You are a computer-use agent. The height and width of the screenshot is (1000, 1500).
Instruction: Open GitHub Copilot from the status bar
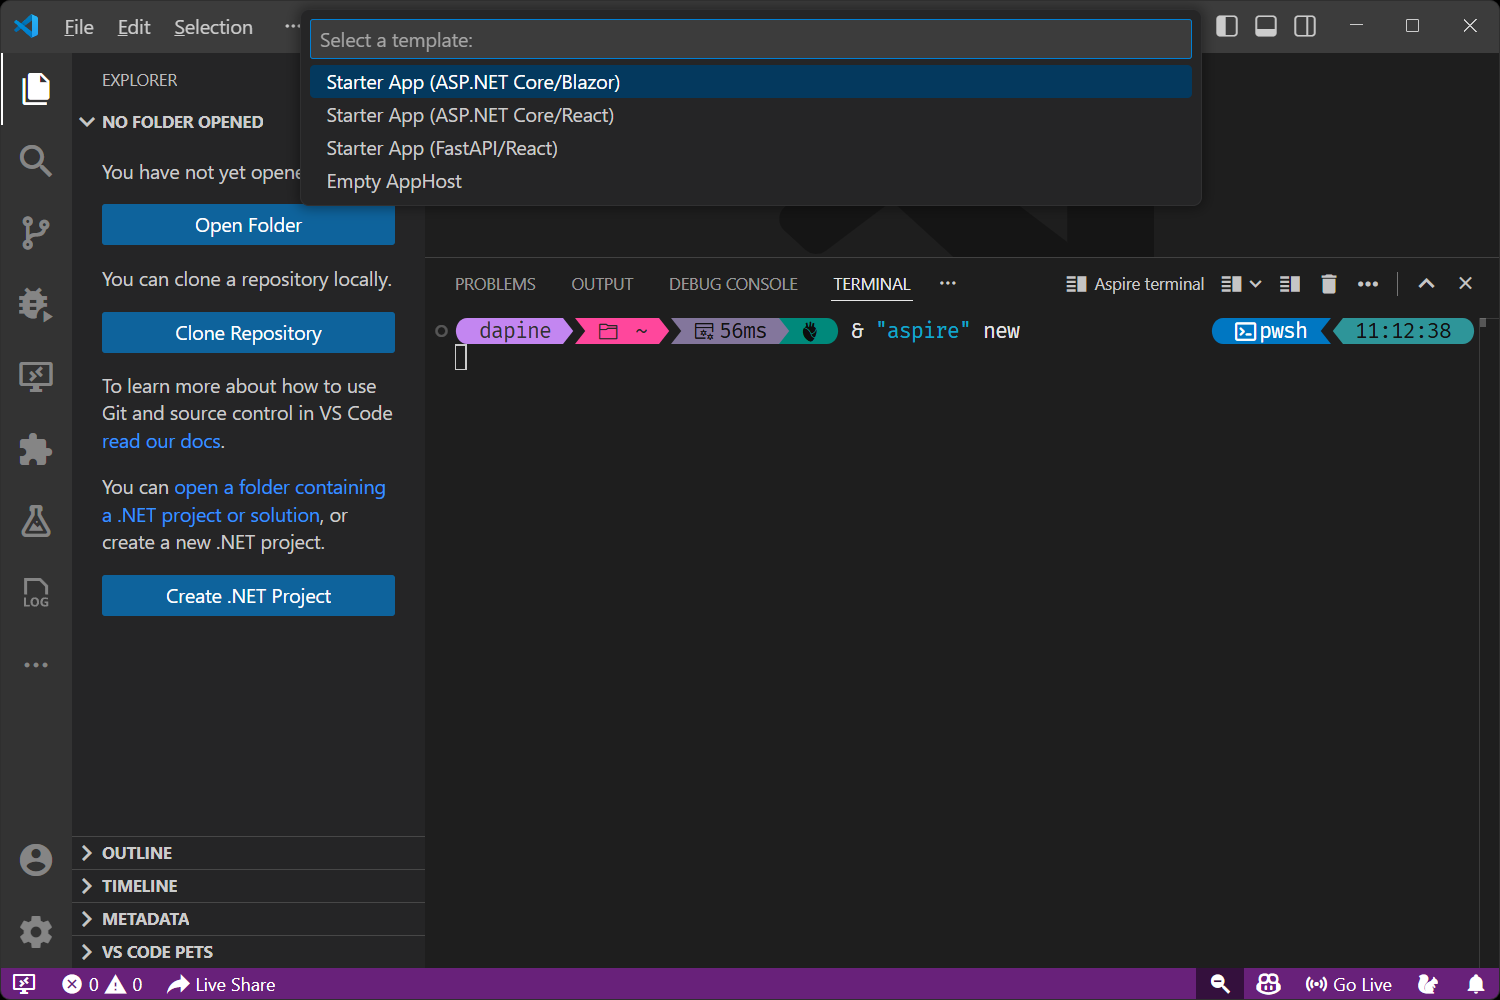click(1267, 984)
